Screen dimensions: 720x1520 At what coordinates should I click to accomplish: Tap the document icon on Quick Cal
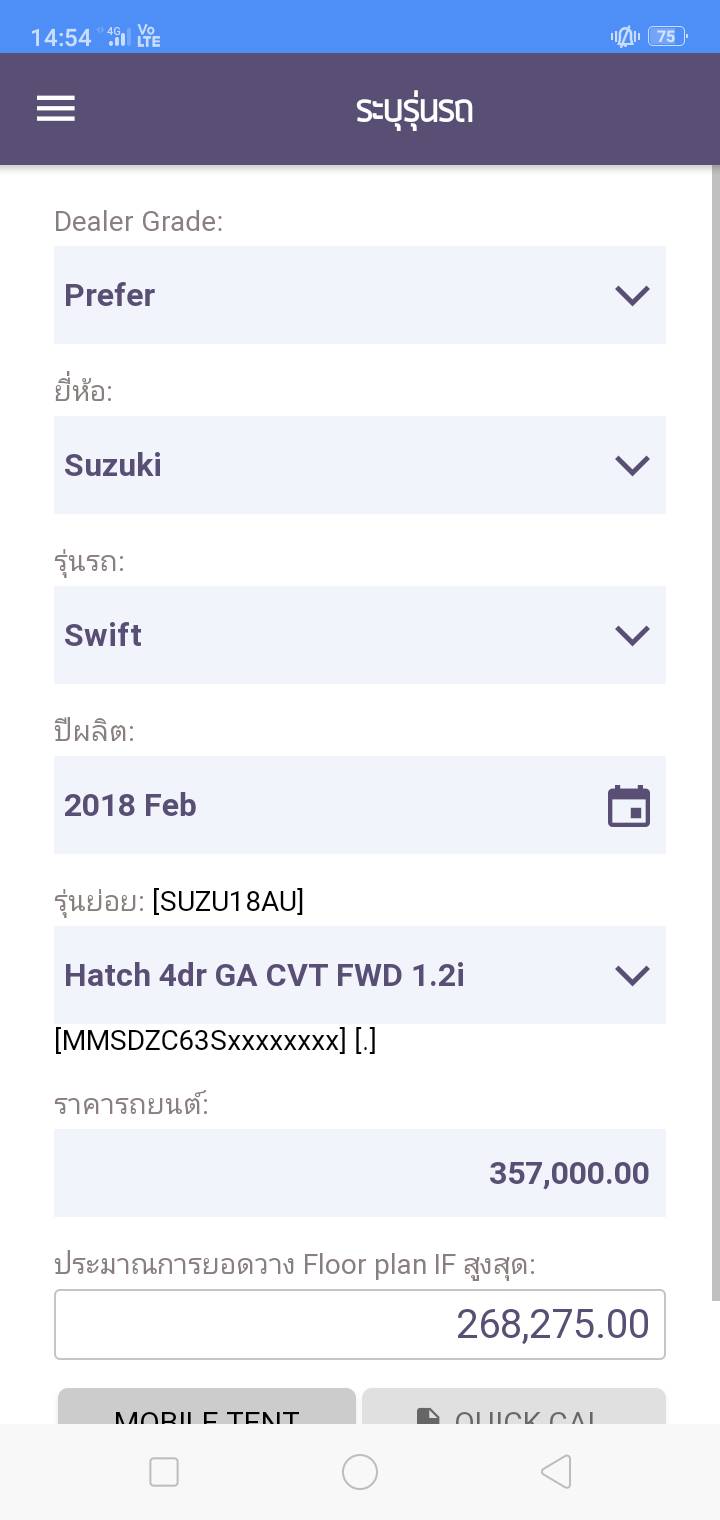(x=428, y=1415)
